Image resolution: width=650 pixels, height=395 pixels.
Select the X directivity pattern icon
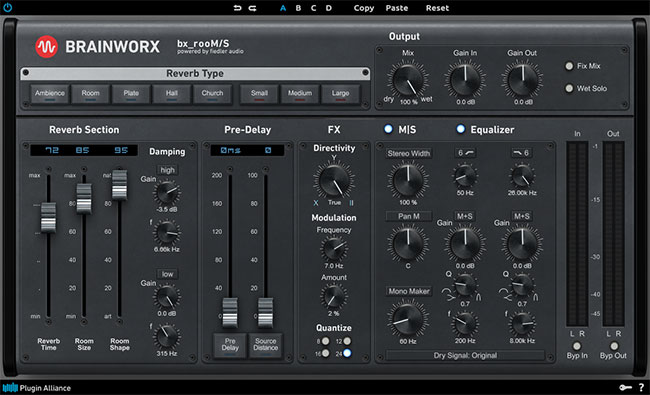pos(316,203)
